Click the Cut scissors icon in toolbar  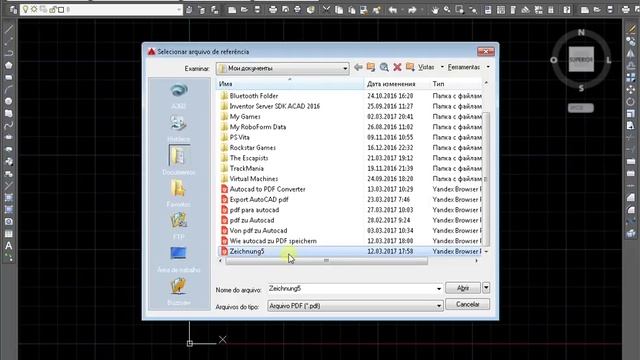pyautogui.click(x=326, y=9)
